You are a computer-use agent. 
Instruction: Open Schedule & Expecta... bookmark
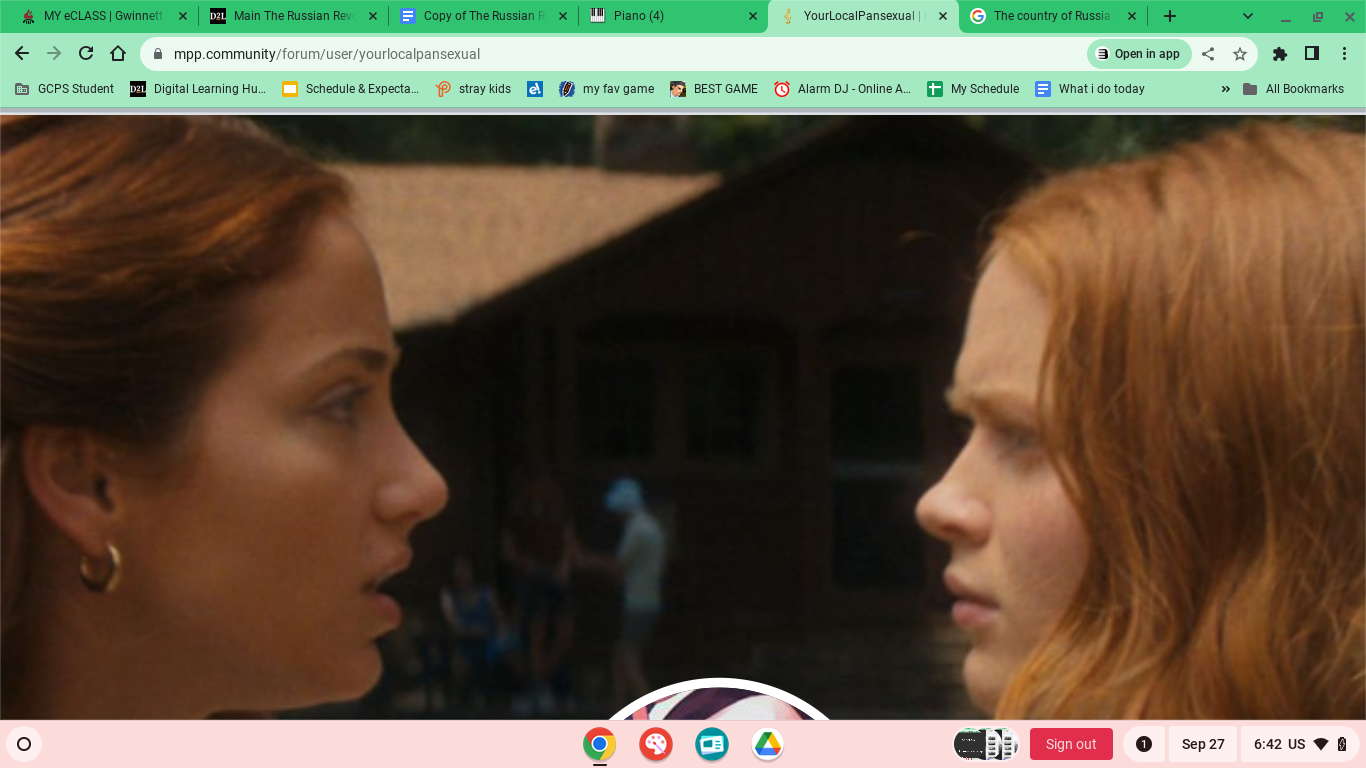point(350,89)
